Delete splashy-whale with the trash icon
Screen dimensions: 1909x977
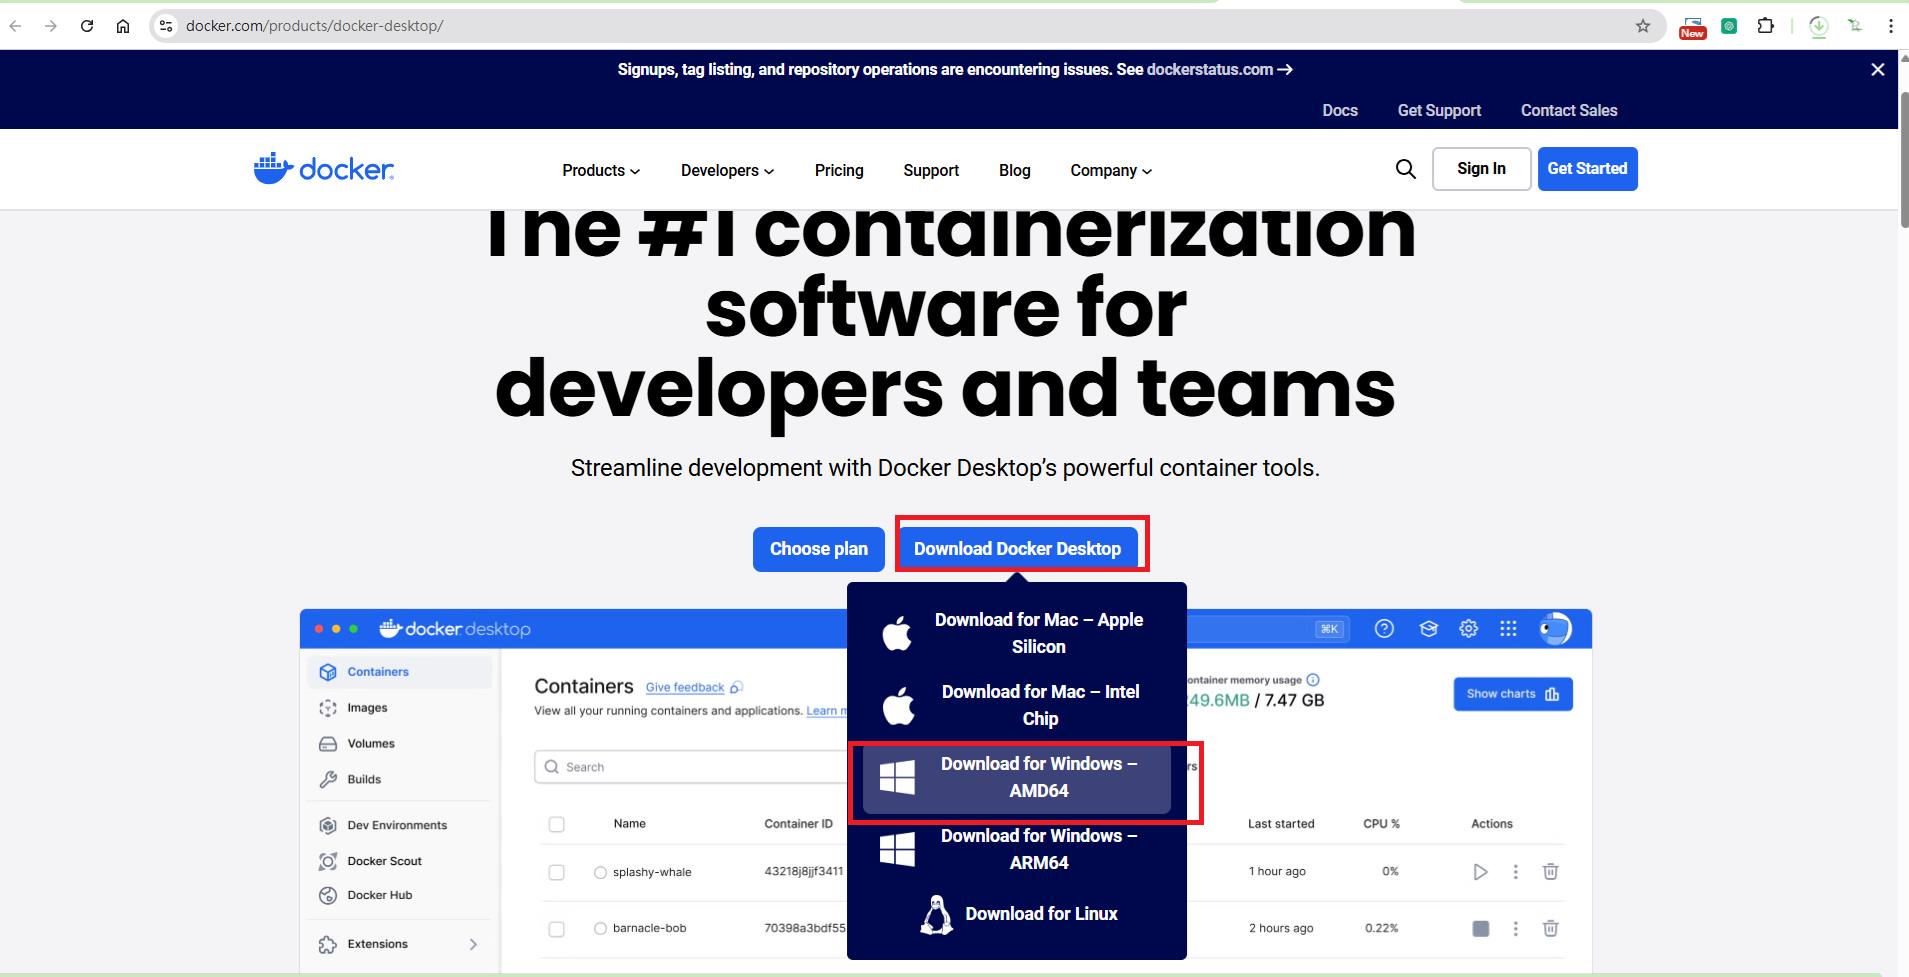point(1550,872)
